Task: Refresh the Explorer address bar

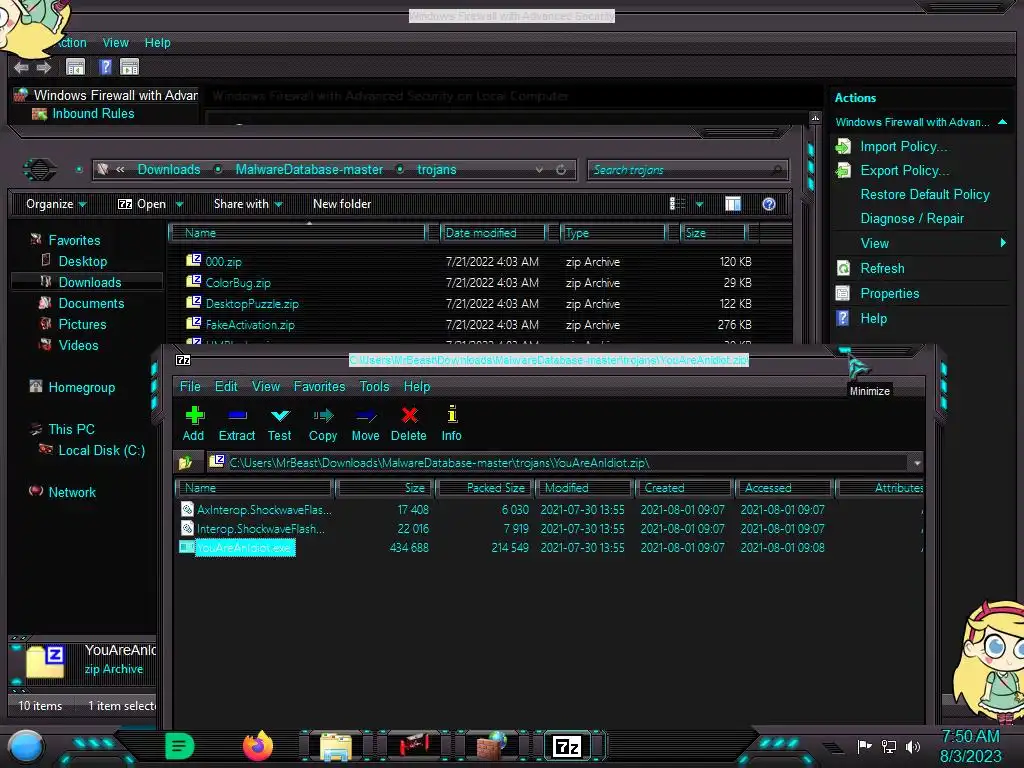Action: coord(561,170)
